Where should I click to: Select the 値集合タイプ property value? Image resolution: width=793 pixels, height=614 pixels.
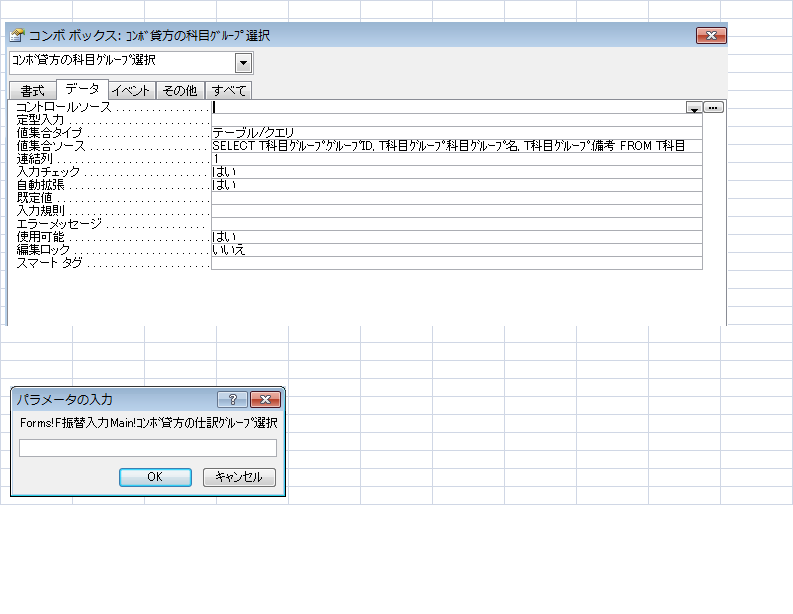pos(456,133)
